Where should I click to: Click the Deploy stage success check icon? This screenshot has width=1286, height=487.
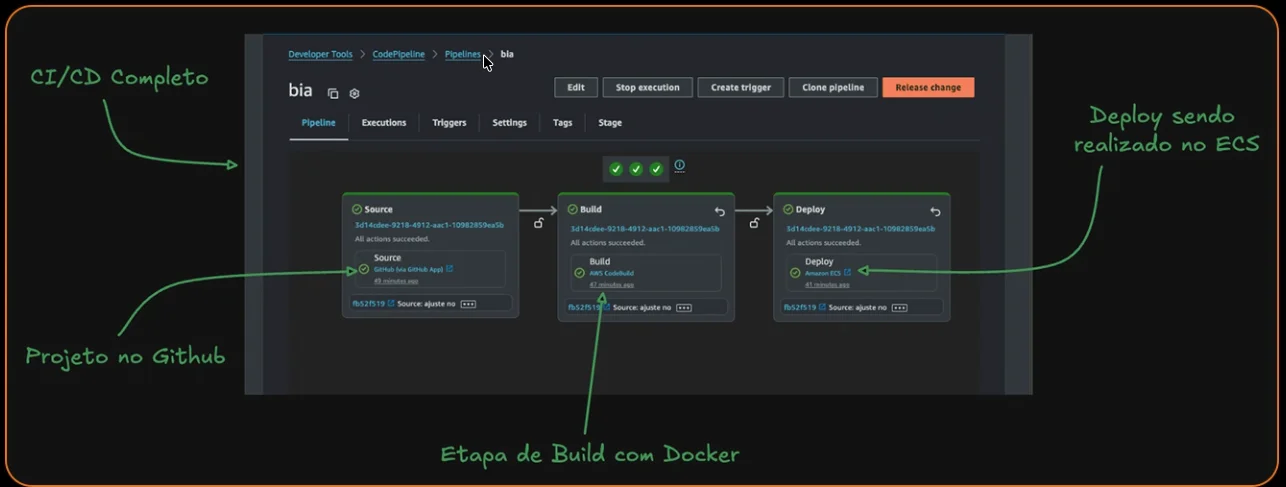click(x=789, y=209)
